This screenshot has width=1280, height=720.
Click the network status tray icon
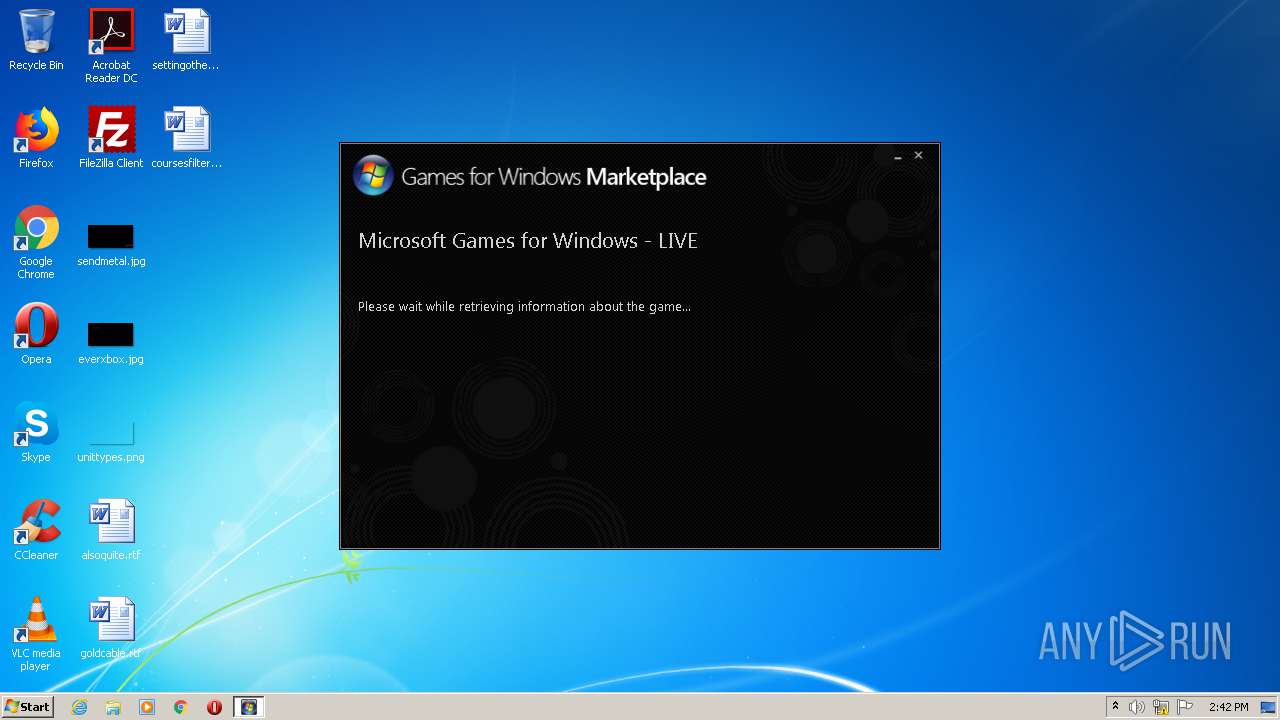[1161, 707]
